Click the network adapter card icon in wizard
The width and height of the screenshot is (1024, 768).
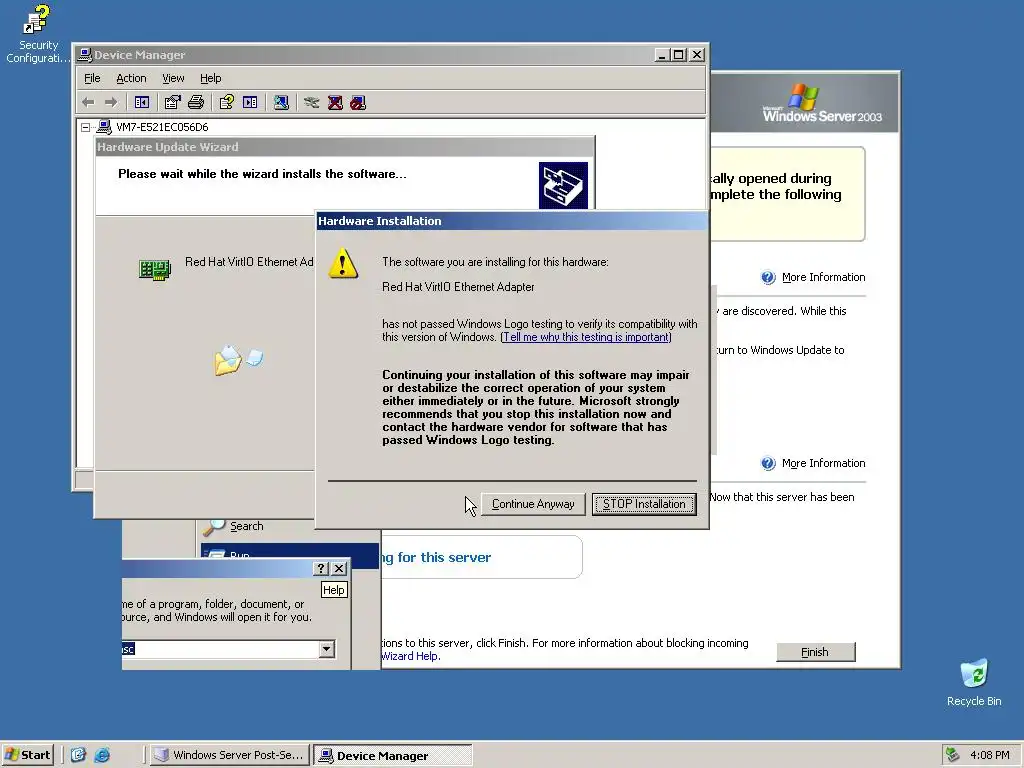155,269
